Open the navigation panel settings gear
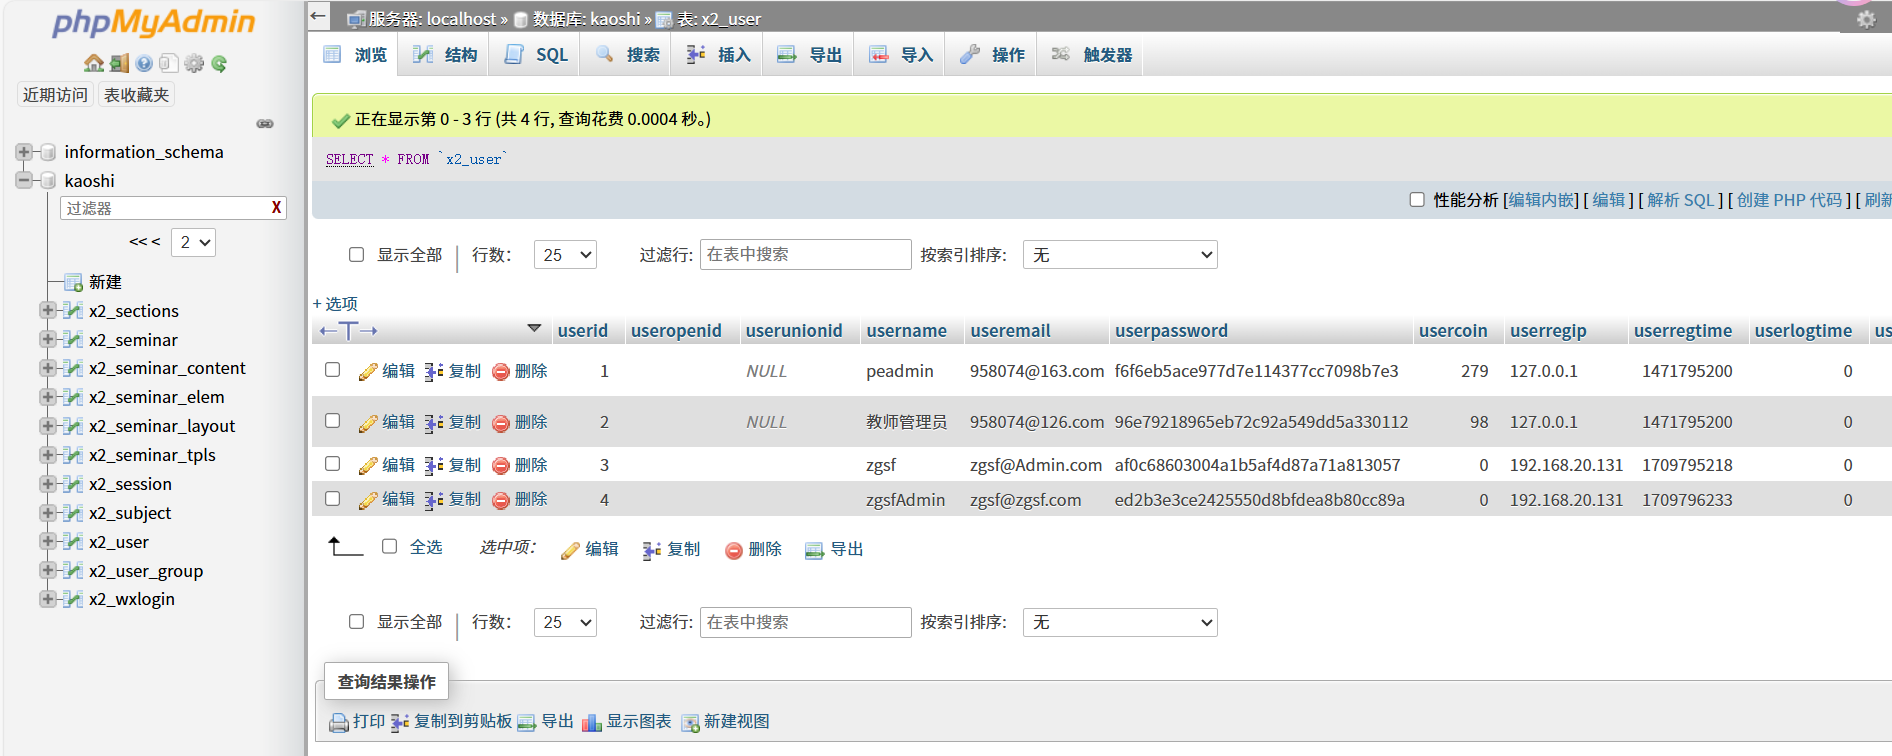Viewport: 1892px width, 756px height. 194,63
